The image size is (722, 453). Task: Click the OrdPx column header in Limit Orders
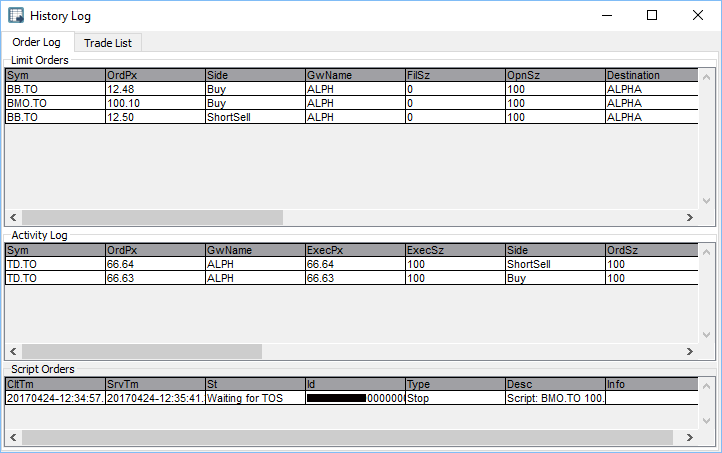[154, 75]
